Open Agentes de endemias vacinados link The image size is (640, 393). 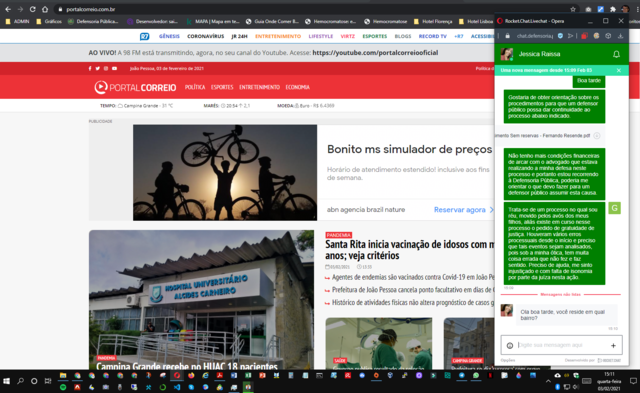(413, 278)
